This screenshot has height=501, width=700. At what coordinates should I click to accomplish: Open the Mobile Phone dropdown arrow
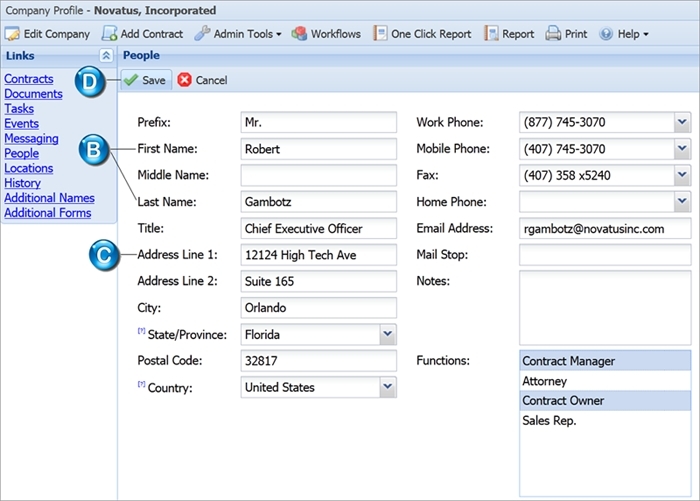click(x=682, y=149)
